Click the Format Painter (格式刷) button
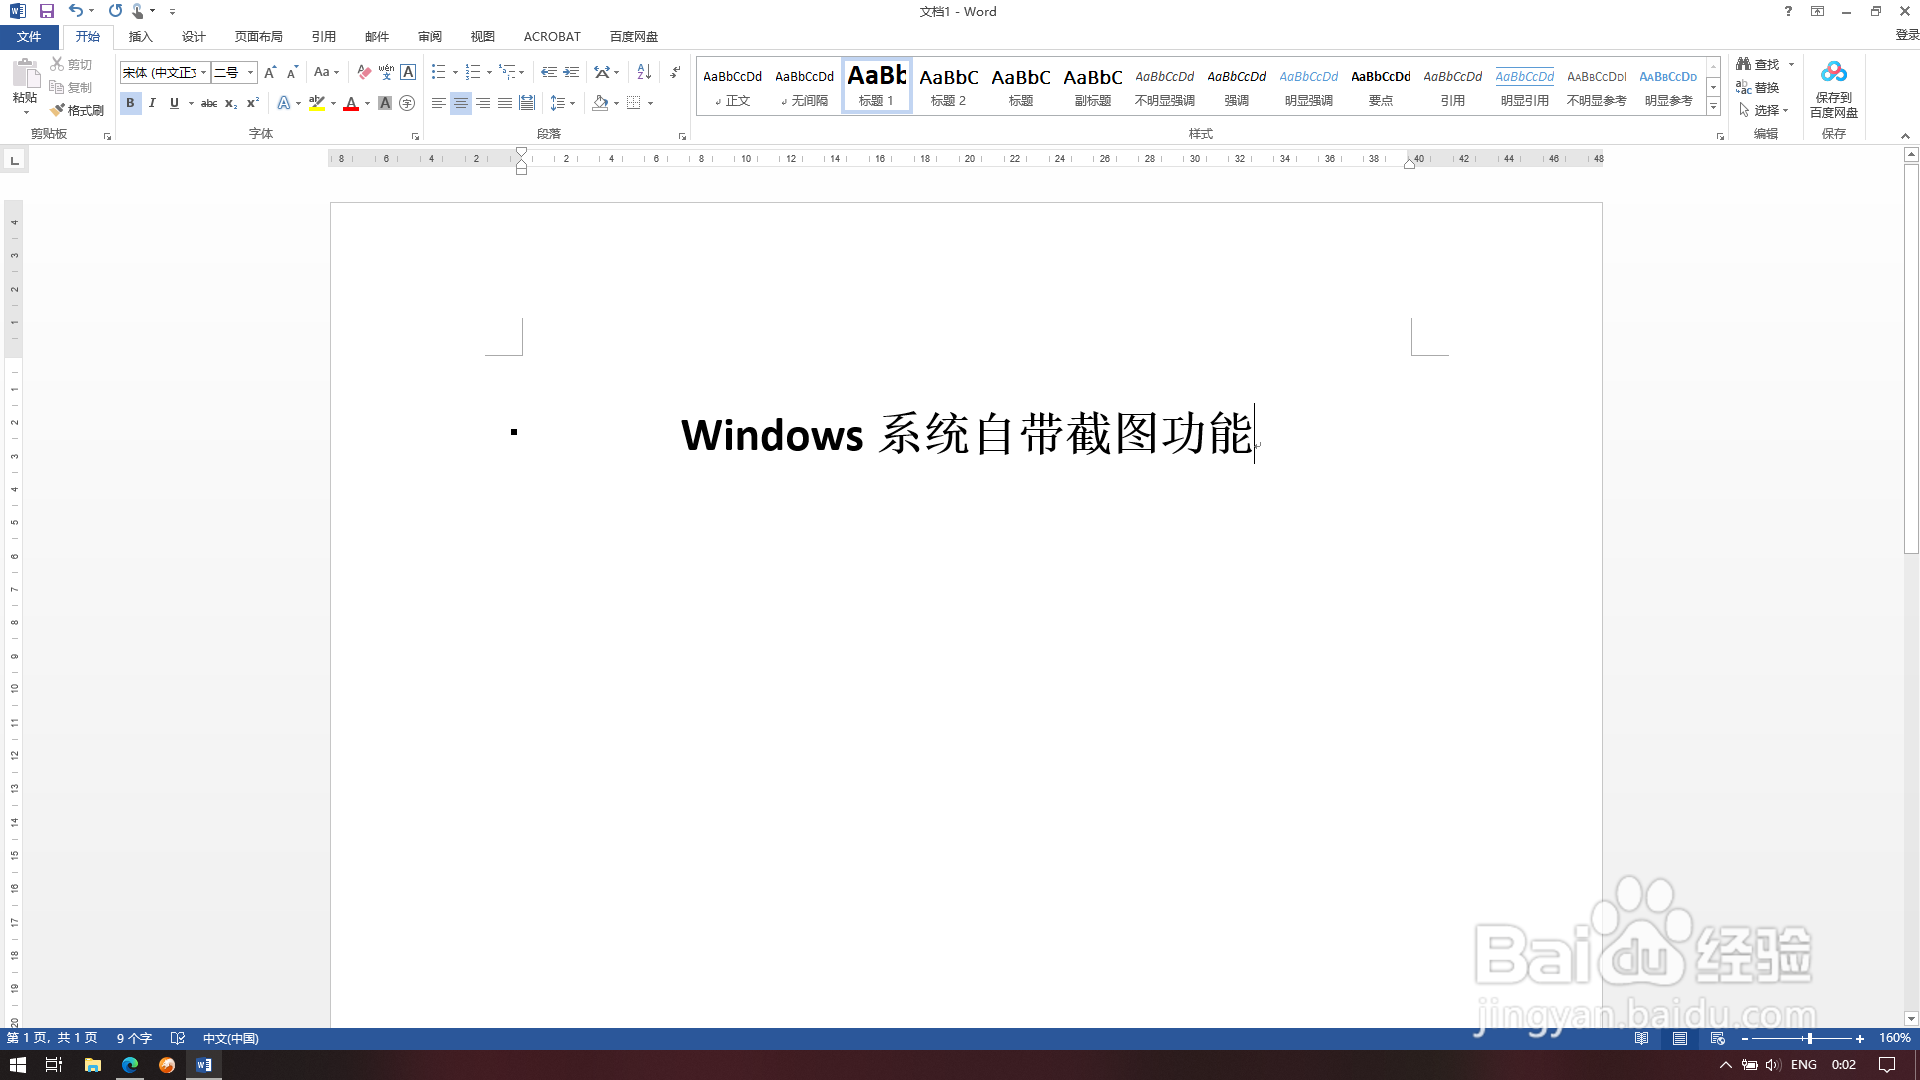Viewport: 1920px width, 1080px height. (x=77, y=110)
